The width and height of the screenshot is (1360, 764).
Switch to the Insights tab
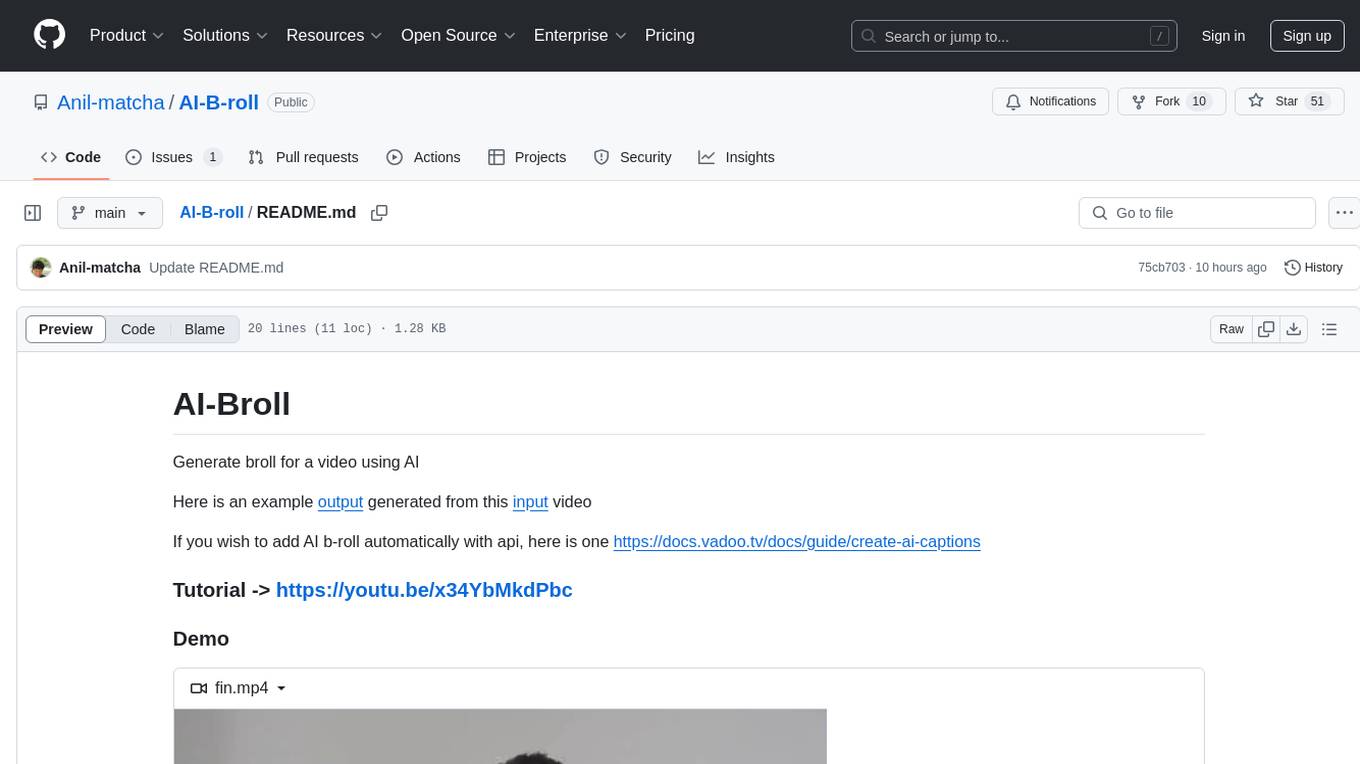(736, 157)
